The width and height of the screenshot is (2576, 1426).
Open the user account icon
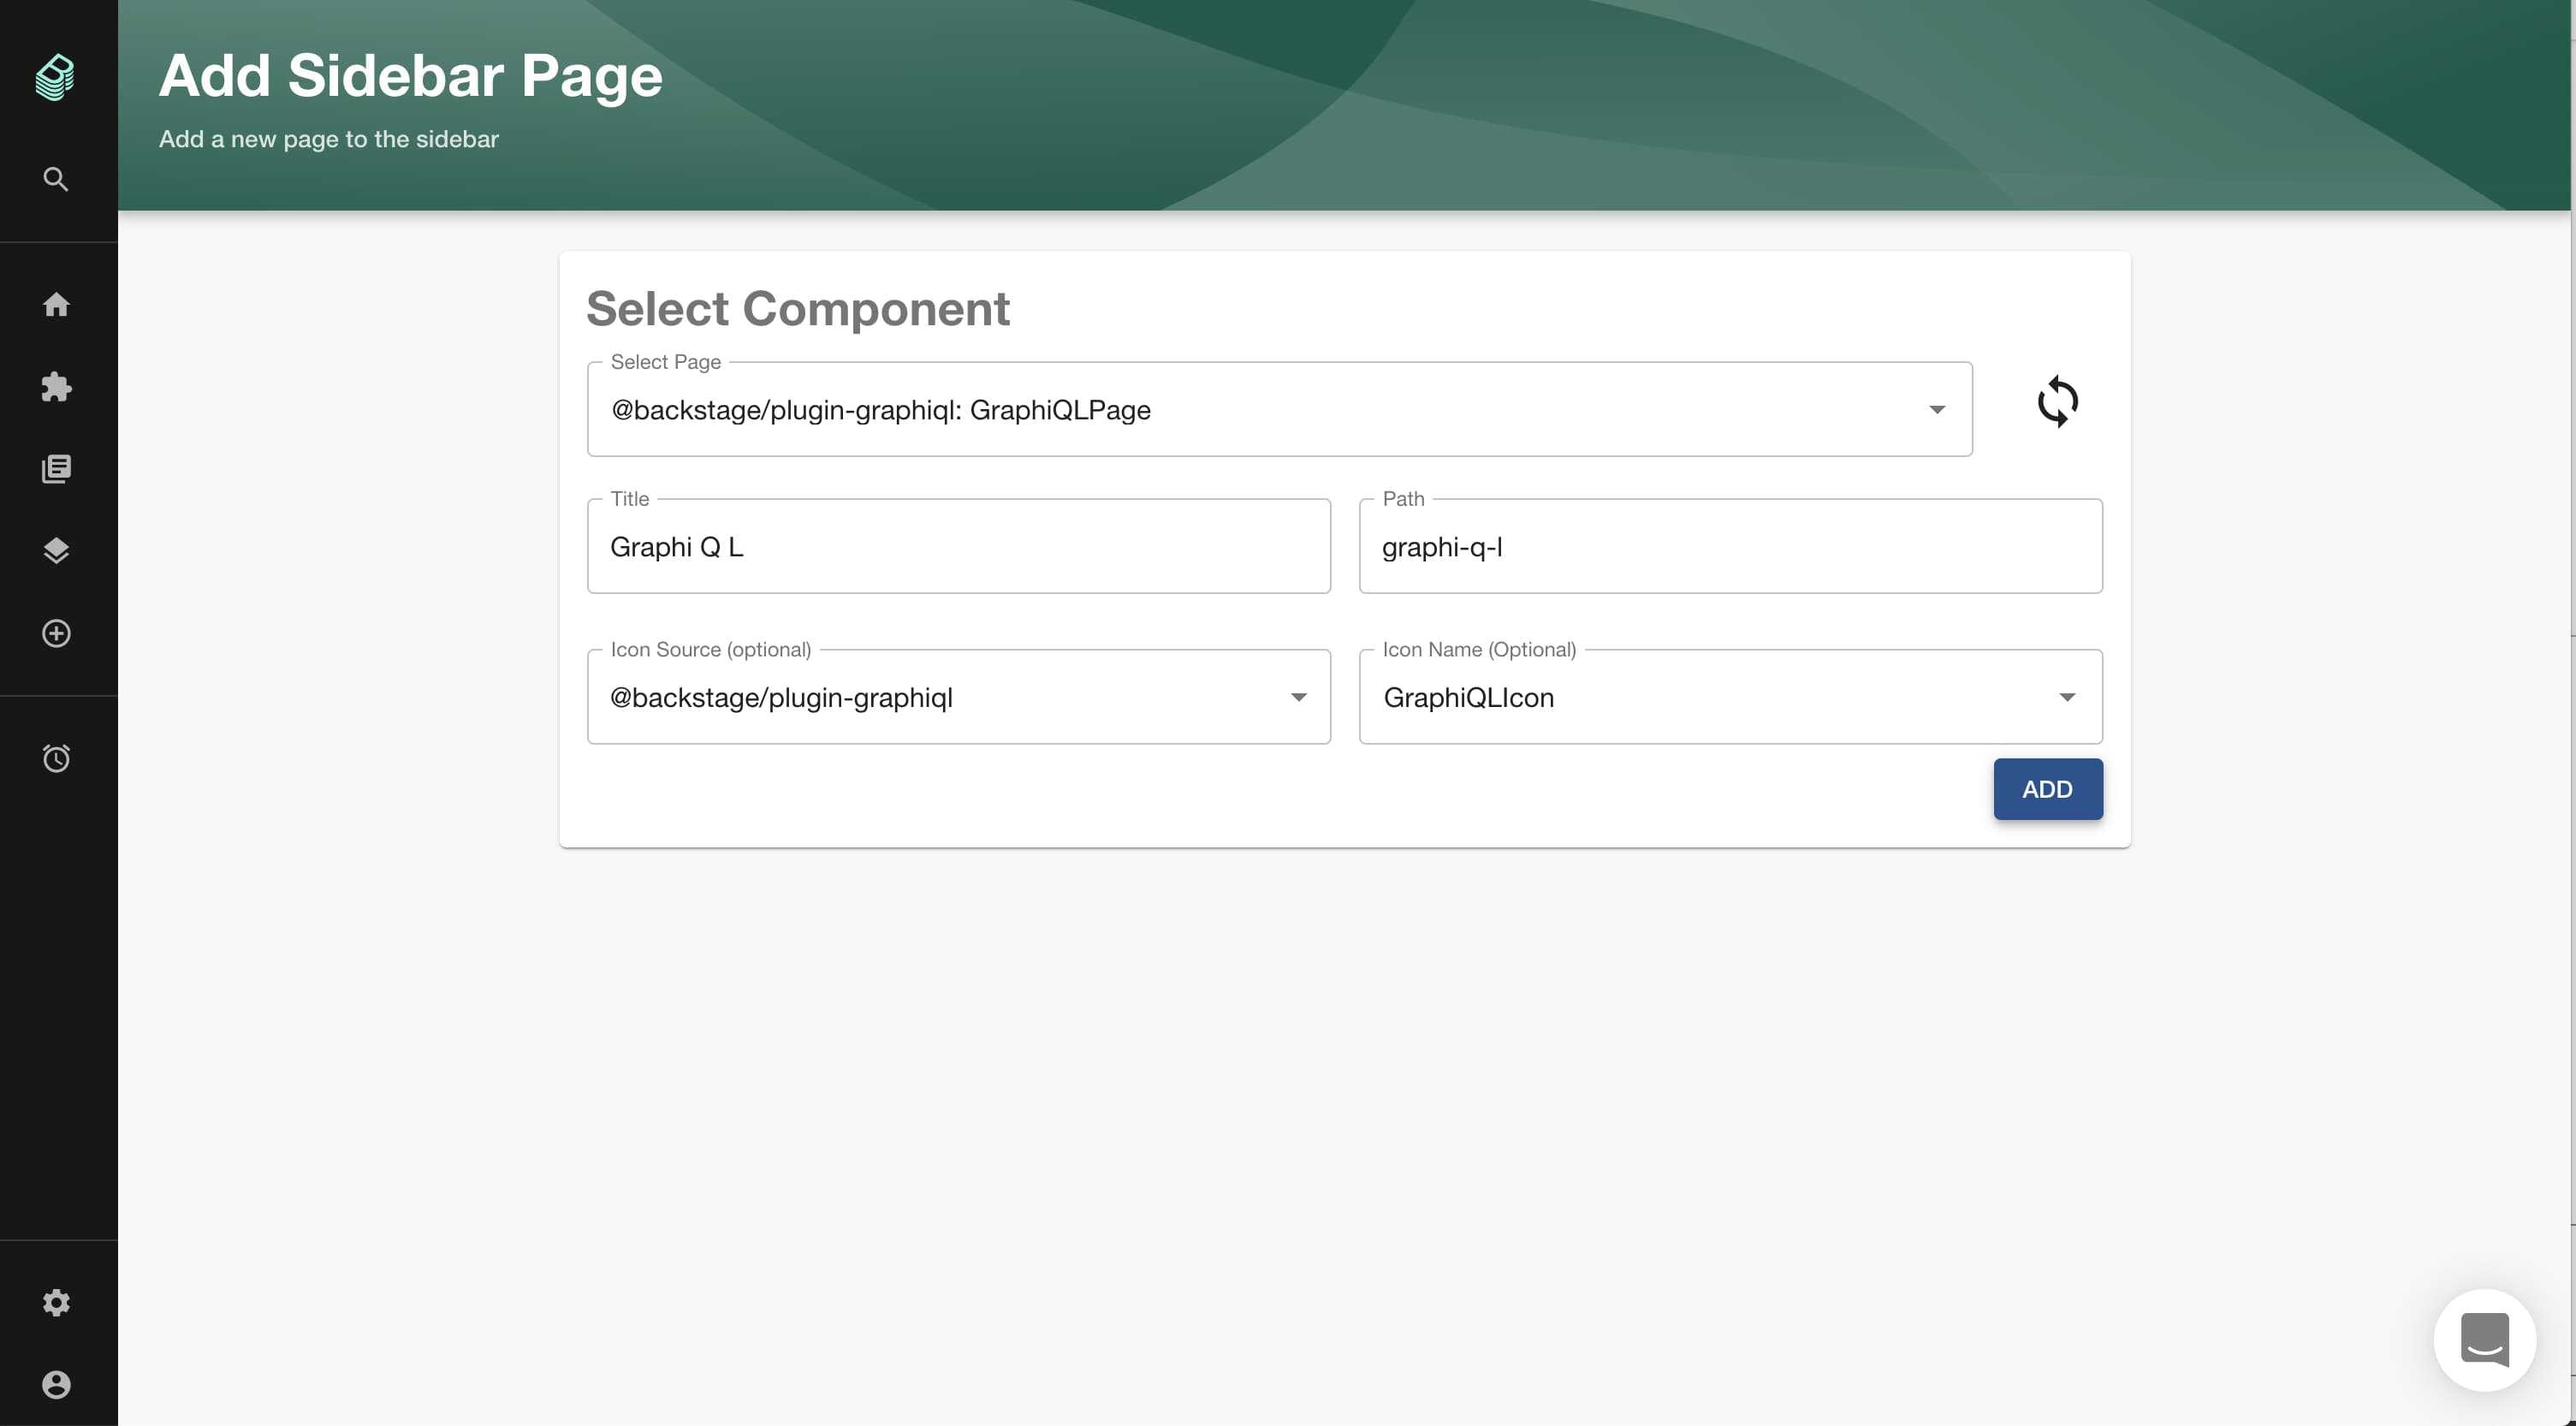[x=56, y=1384]
